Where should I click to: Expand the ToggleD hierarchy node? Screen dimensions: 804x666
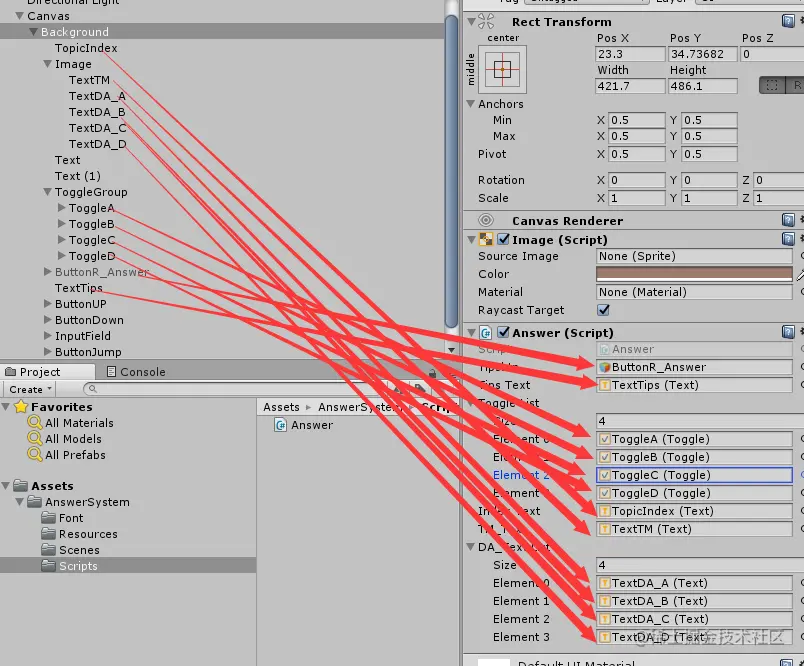[62, 255]
